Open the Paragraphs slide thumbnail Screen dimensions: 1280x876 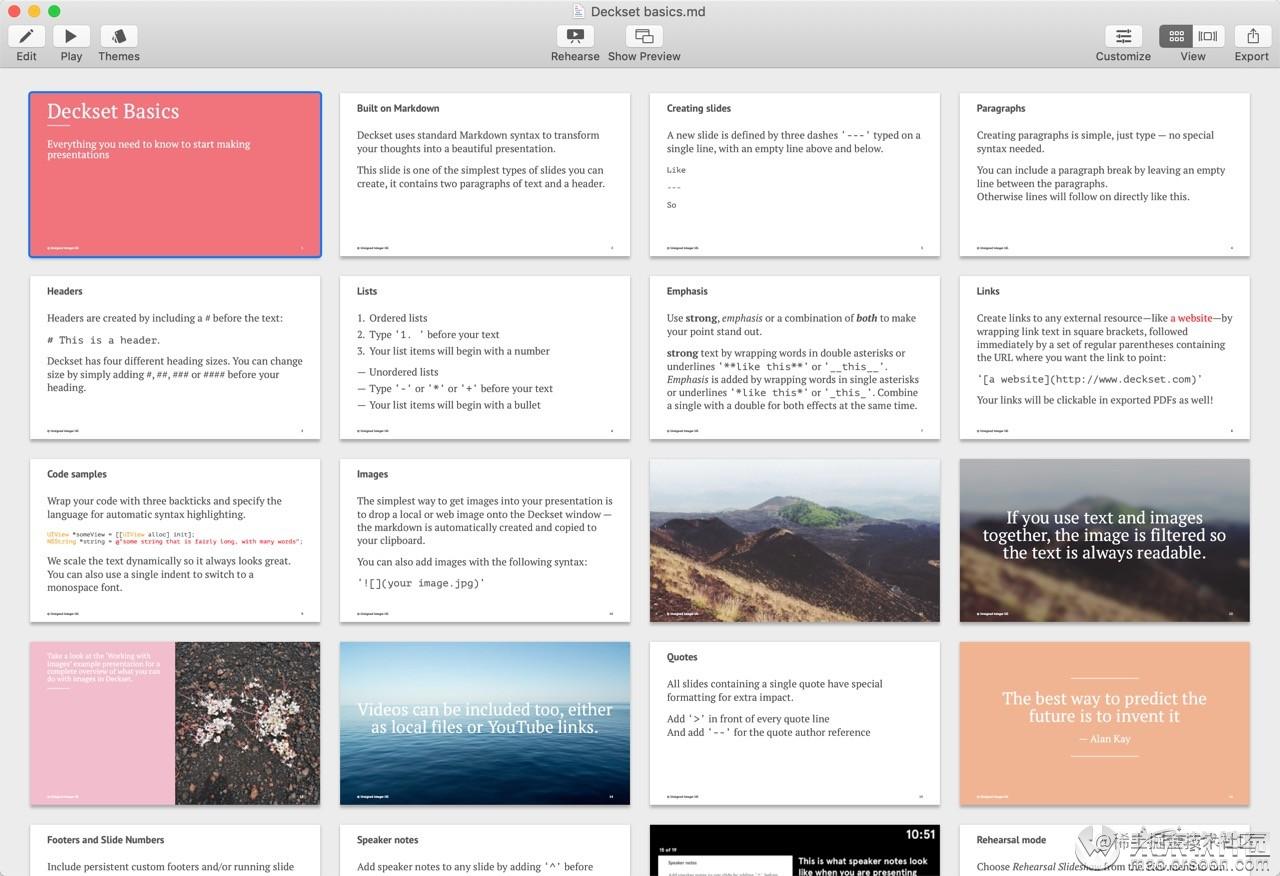(x=1105, y=175)
